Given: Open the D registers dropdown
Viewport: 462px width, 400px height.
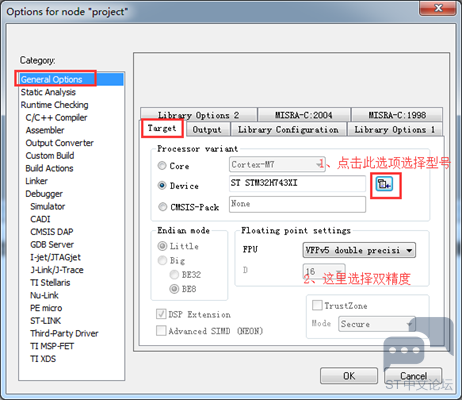Looking at the screenshot, I should pos(324,271).
